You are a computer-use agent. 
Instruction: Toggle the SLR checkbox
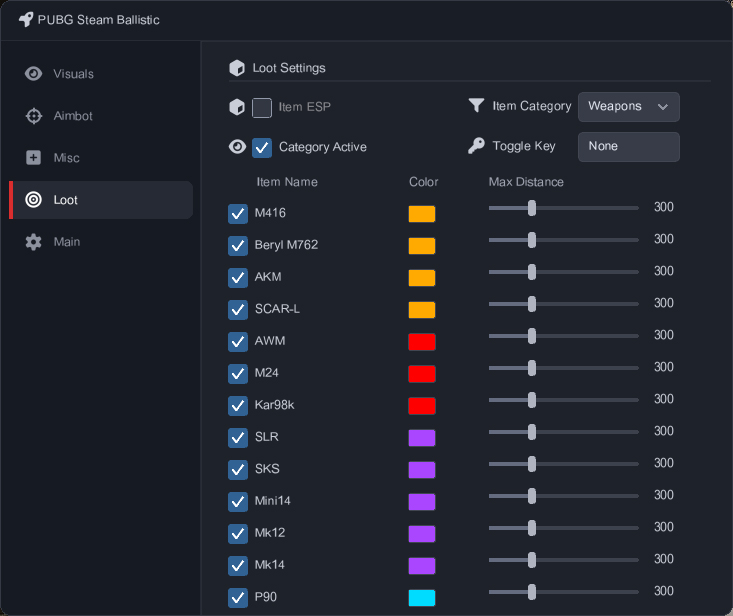(x=238, y=438)
